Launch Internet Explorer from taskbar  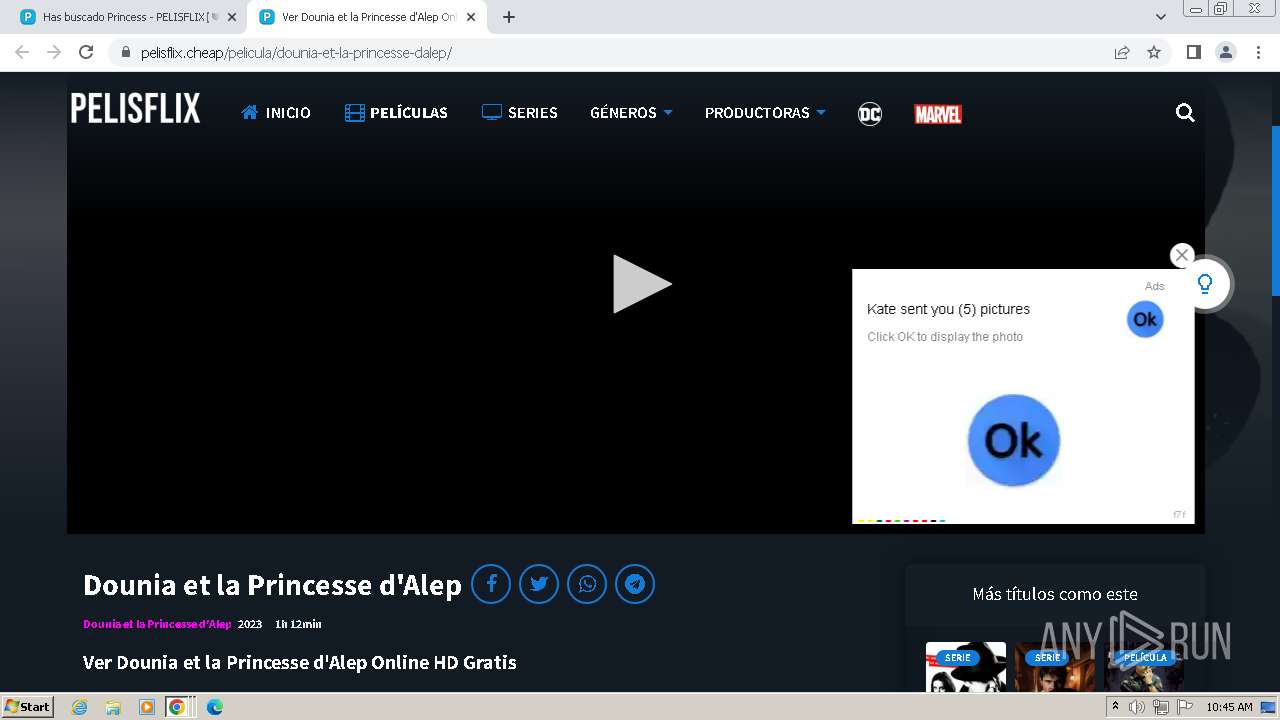point(79,707)
